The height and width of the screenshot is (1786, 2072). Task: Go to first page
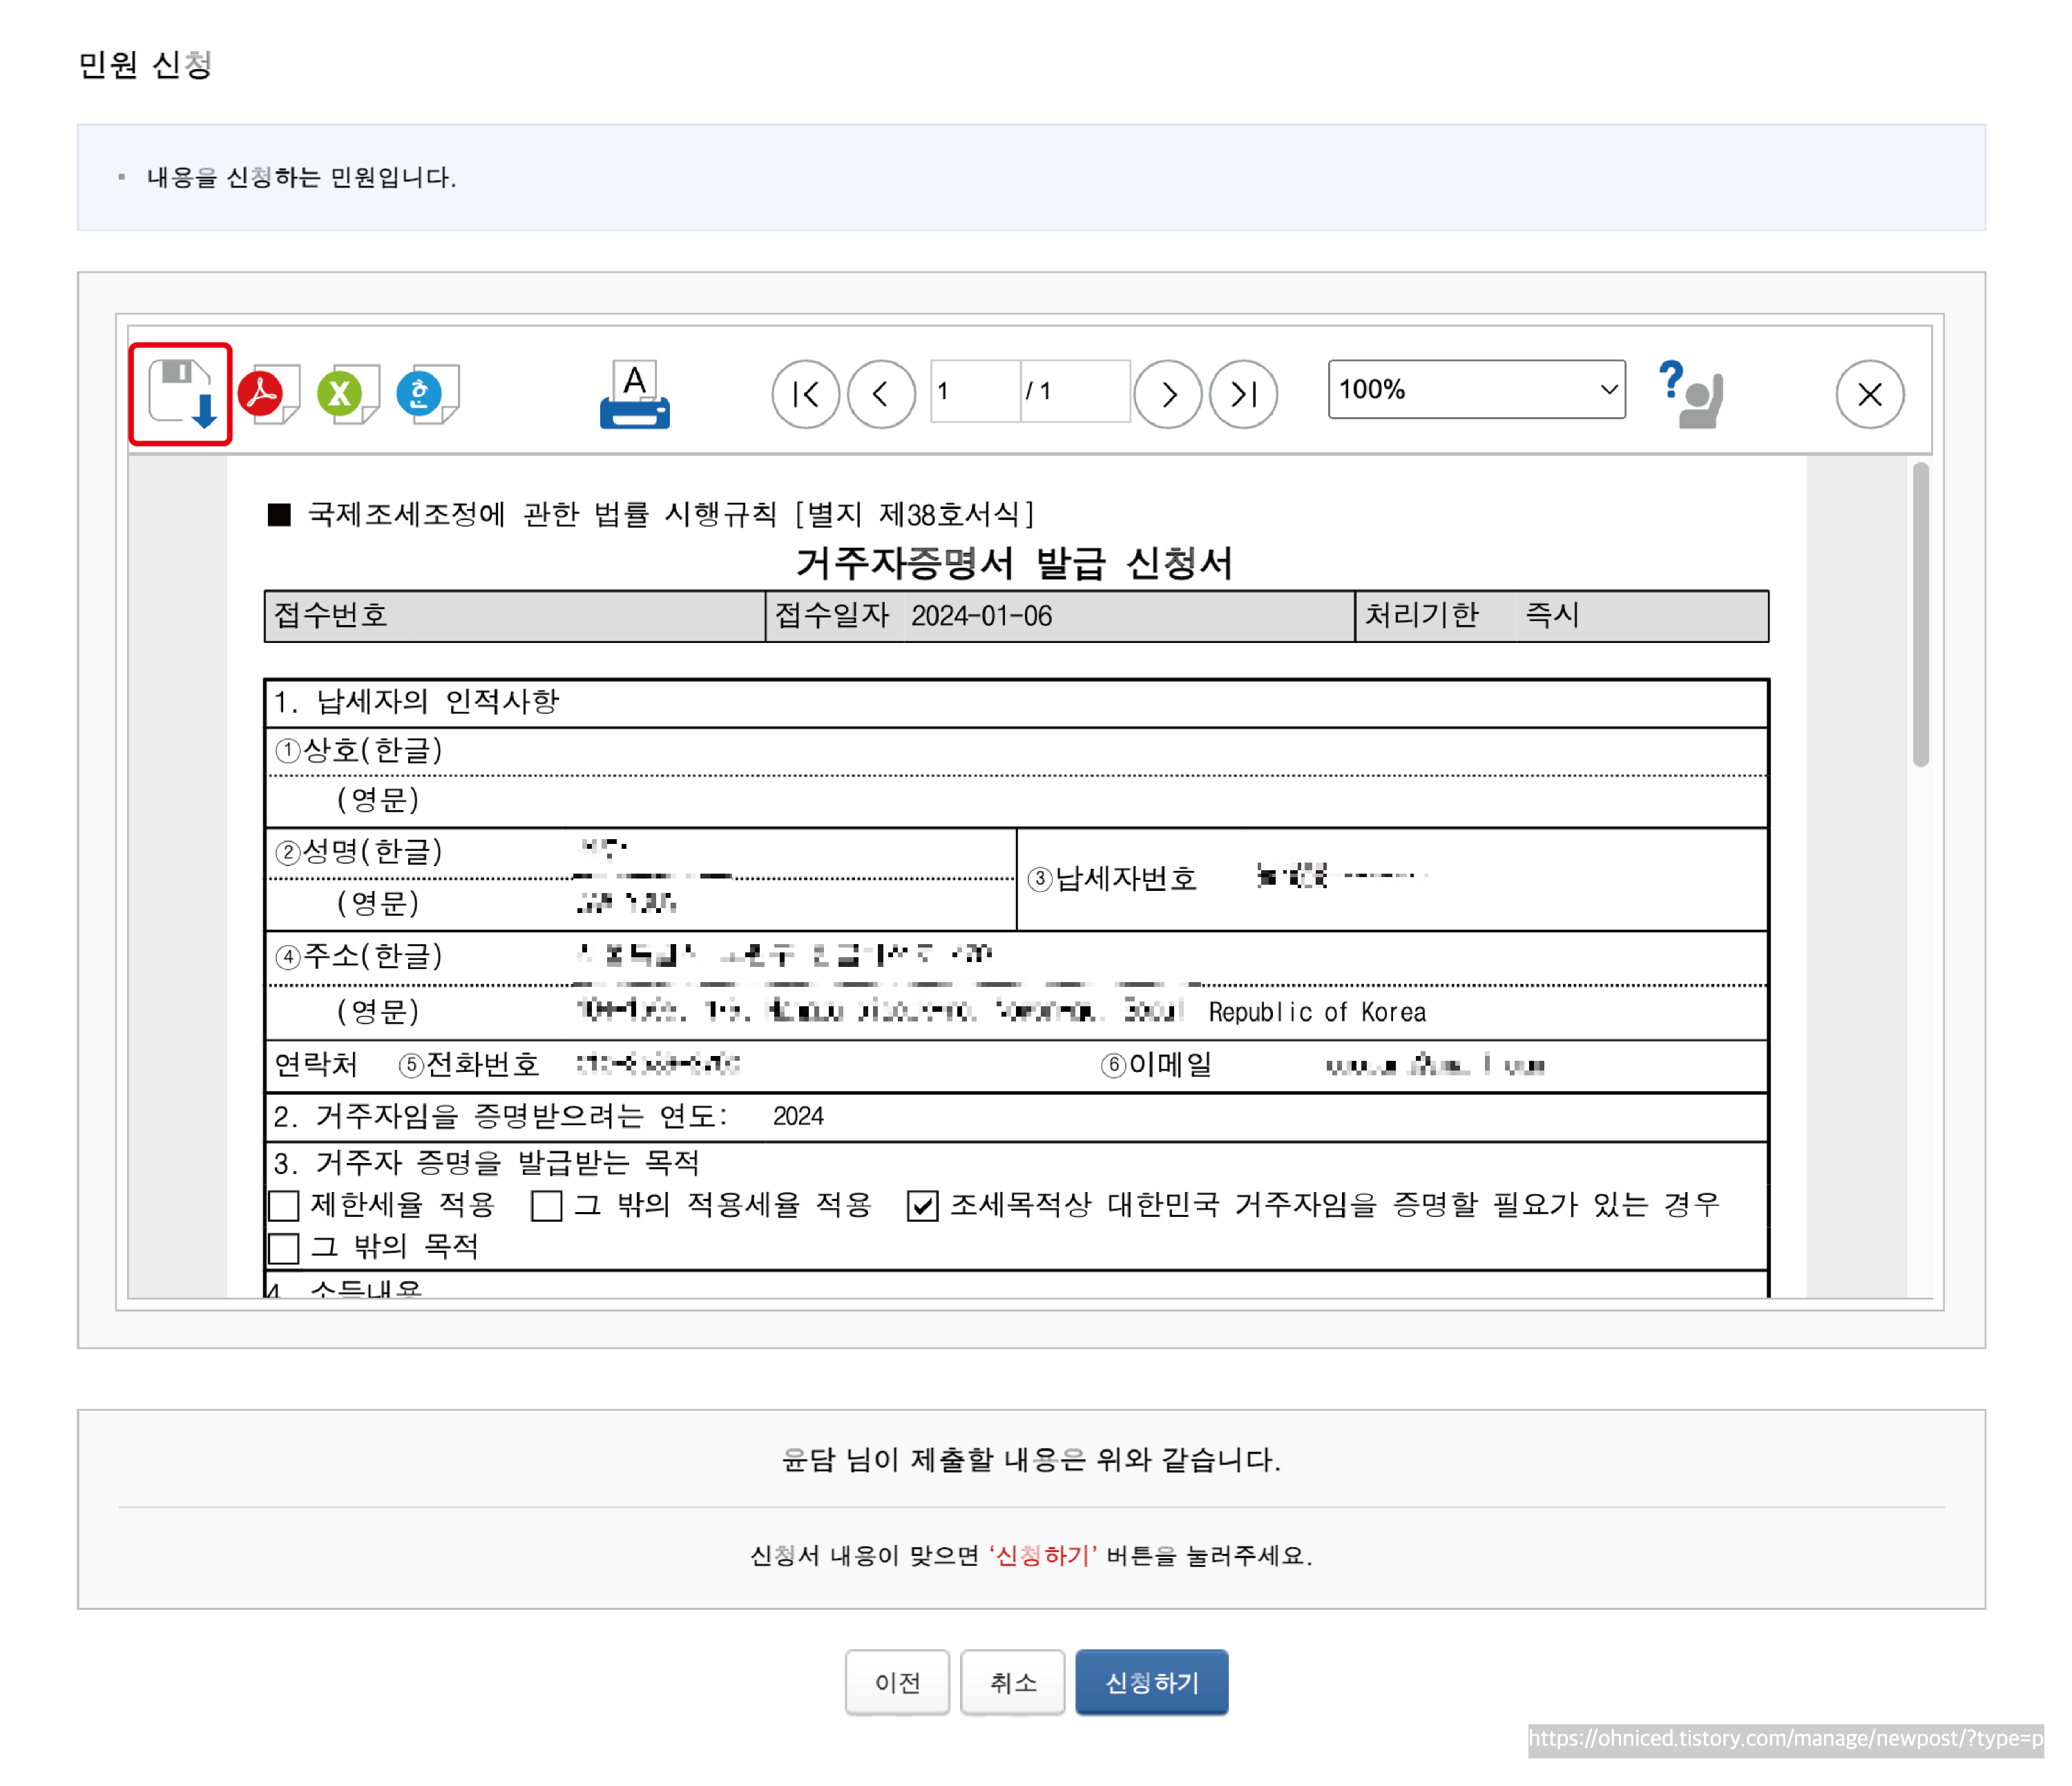[x=805, y=394]
